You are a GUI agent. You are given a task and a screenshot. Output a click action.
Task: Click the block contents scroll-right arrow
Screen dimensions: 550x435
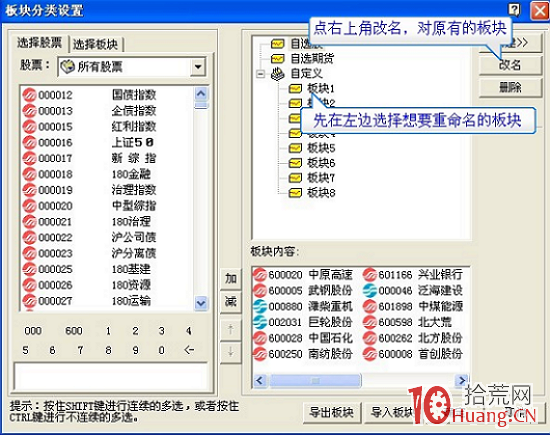(462, 380)
